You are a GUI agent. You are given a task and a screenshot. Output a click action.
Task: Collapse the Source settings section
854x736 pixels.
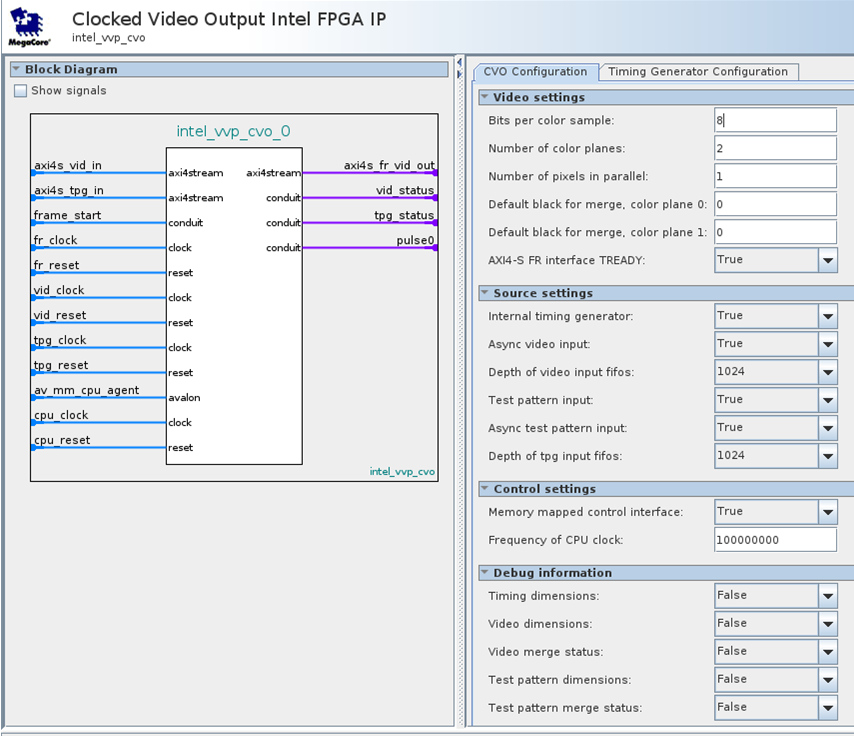pos(485,294)
